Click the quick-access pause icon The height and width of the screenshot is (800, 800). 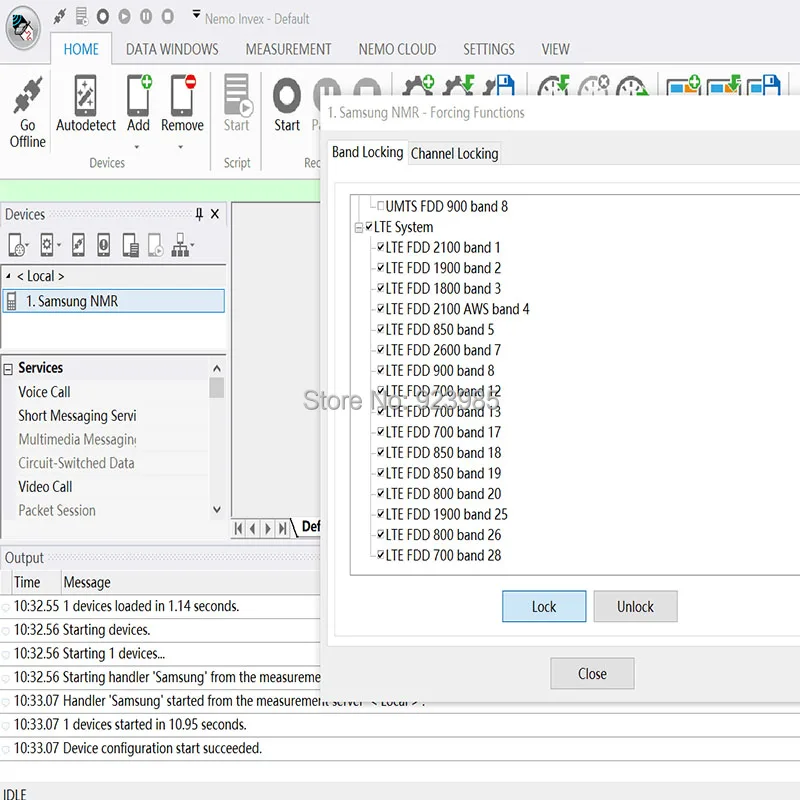pos(146,17)
